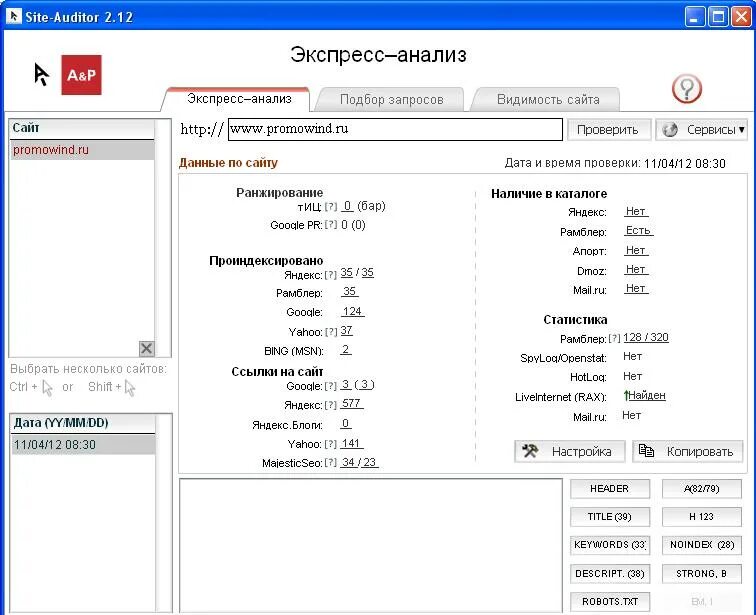Open Google indexed 124 link

(x=352, y=311)
